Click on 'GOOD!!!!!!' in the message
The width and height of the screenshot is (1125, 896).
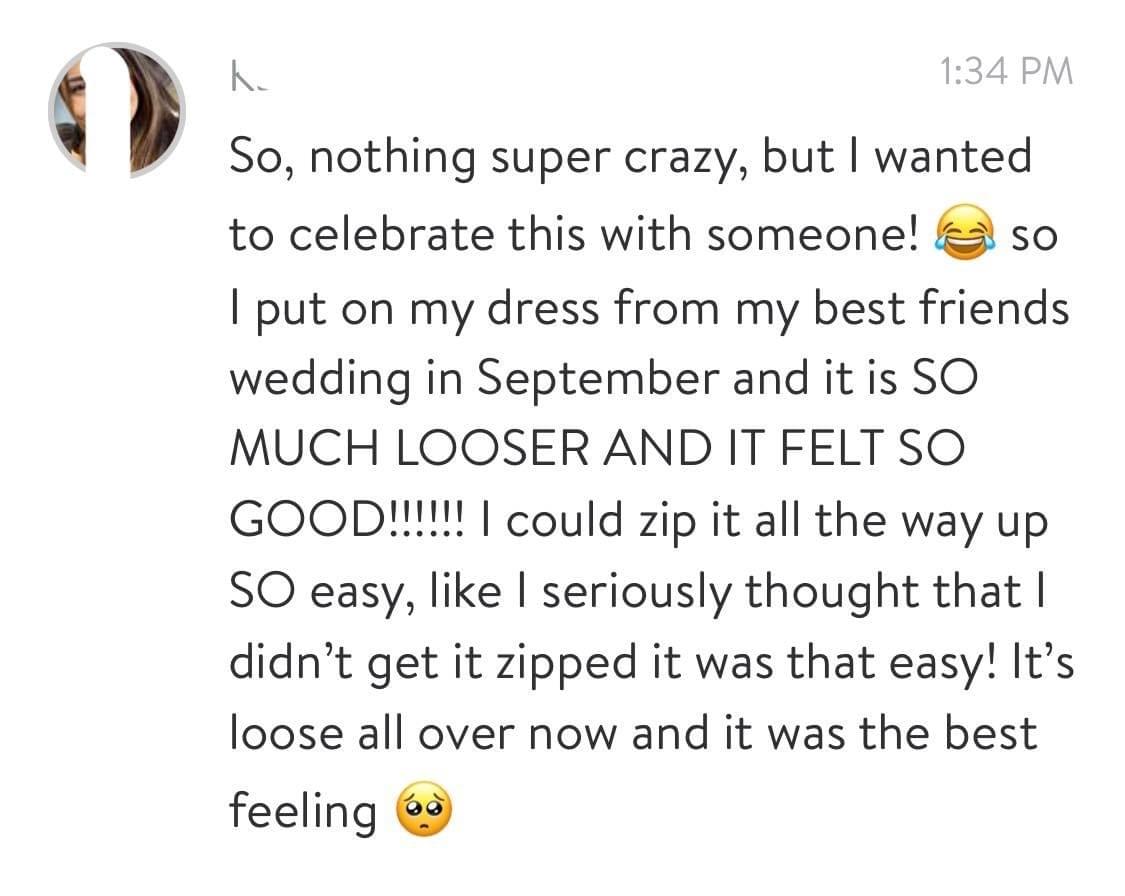347,519
